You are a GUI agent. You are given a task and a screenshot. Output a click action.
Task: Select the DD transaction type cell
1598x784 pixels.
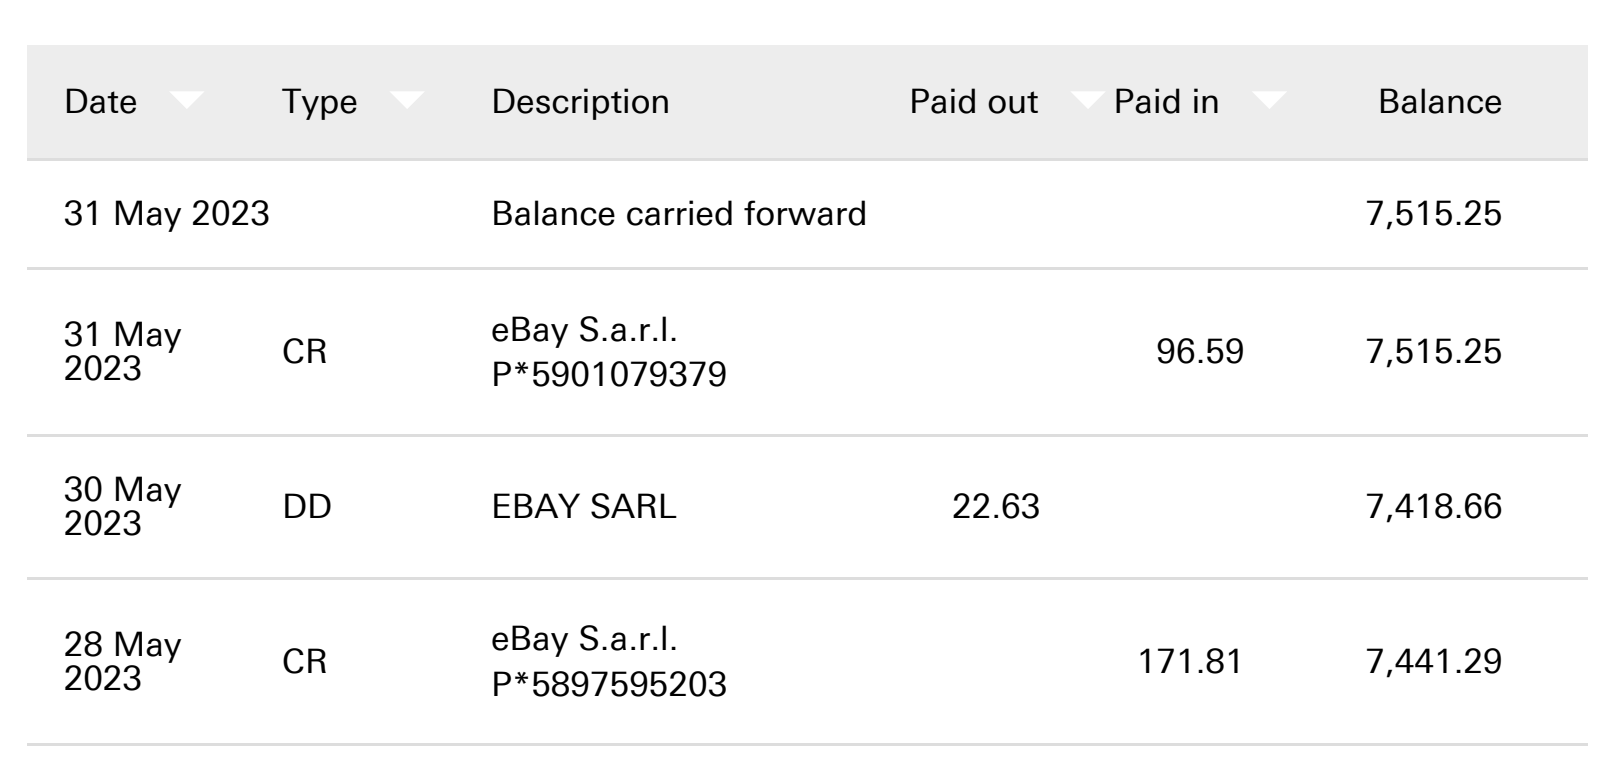[307, 507]
